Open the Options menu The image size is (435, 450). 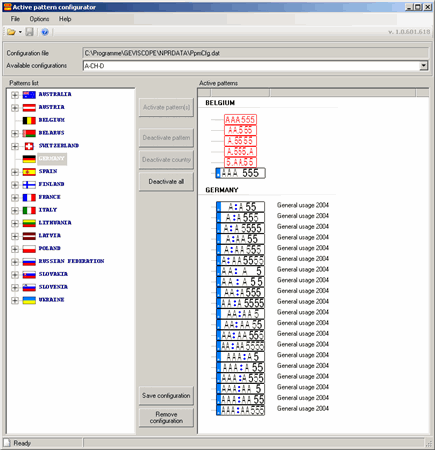tap(39, 19)
